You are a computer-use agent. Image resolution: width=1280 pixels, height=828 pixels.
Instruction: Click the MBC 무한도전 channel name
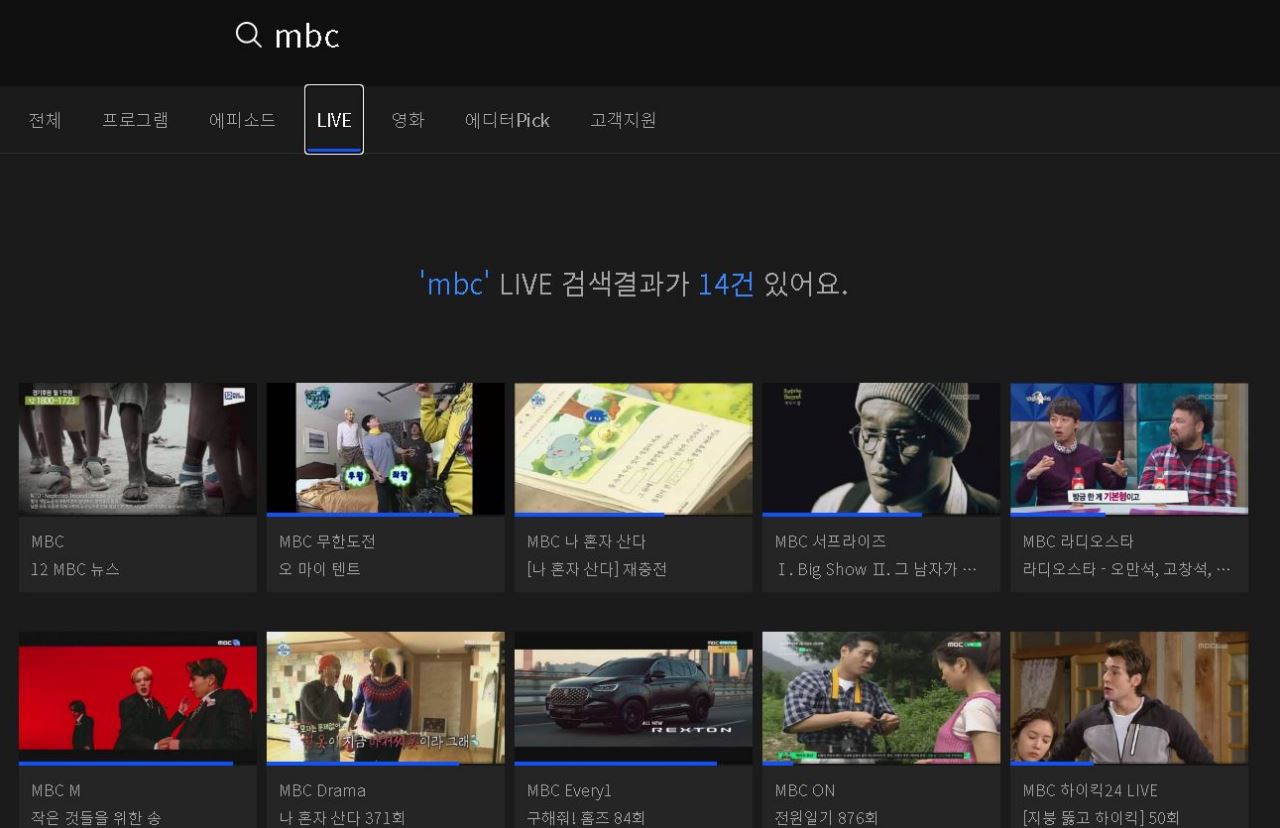(327, 541)
